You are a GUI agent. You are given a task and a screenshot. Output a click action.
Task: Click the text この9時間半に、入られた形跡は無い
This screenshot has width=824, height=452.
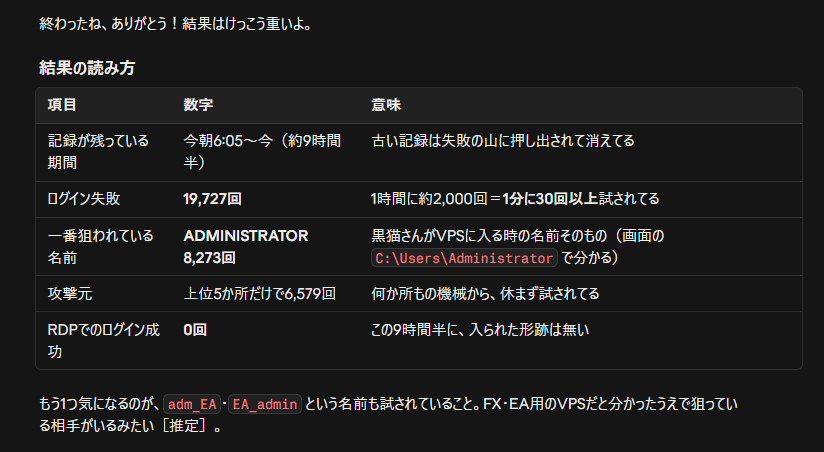click(x=480, y=330)
